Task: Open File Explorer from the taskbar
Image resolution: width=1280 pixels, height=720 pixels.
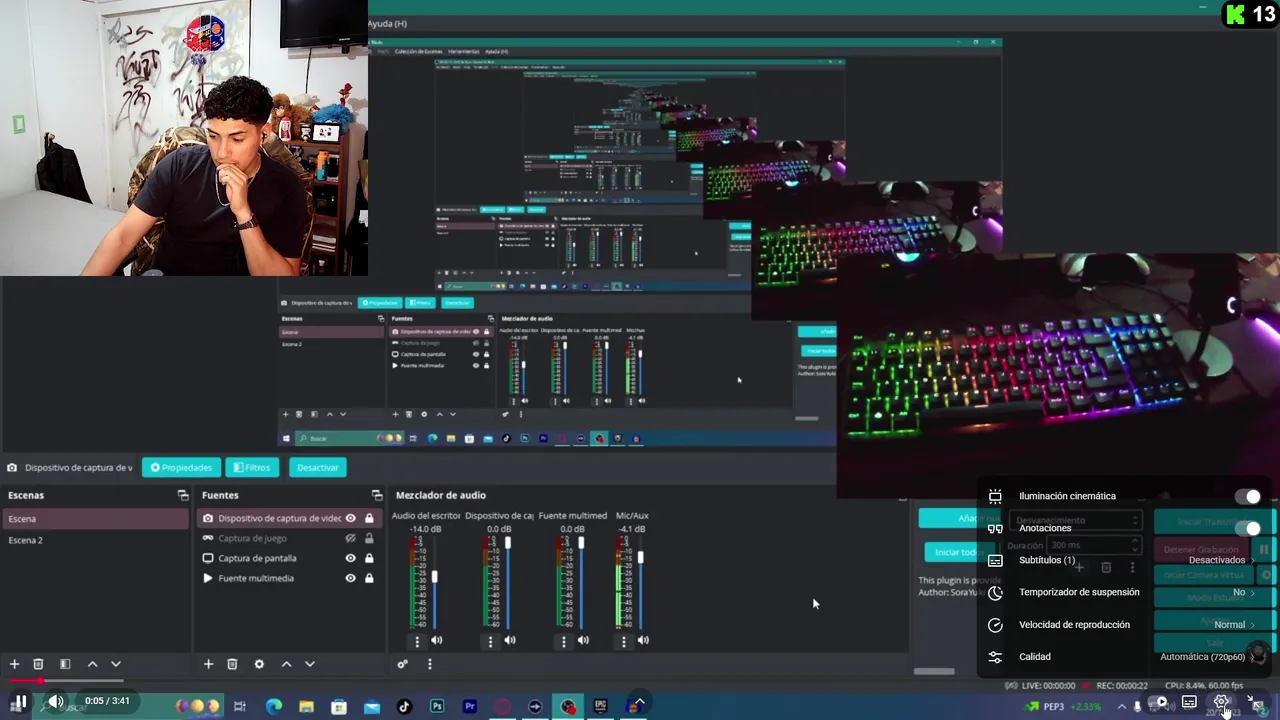Action: (306, 706)
